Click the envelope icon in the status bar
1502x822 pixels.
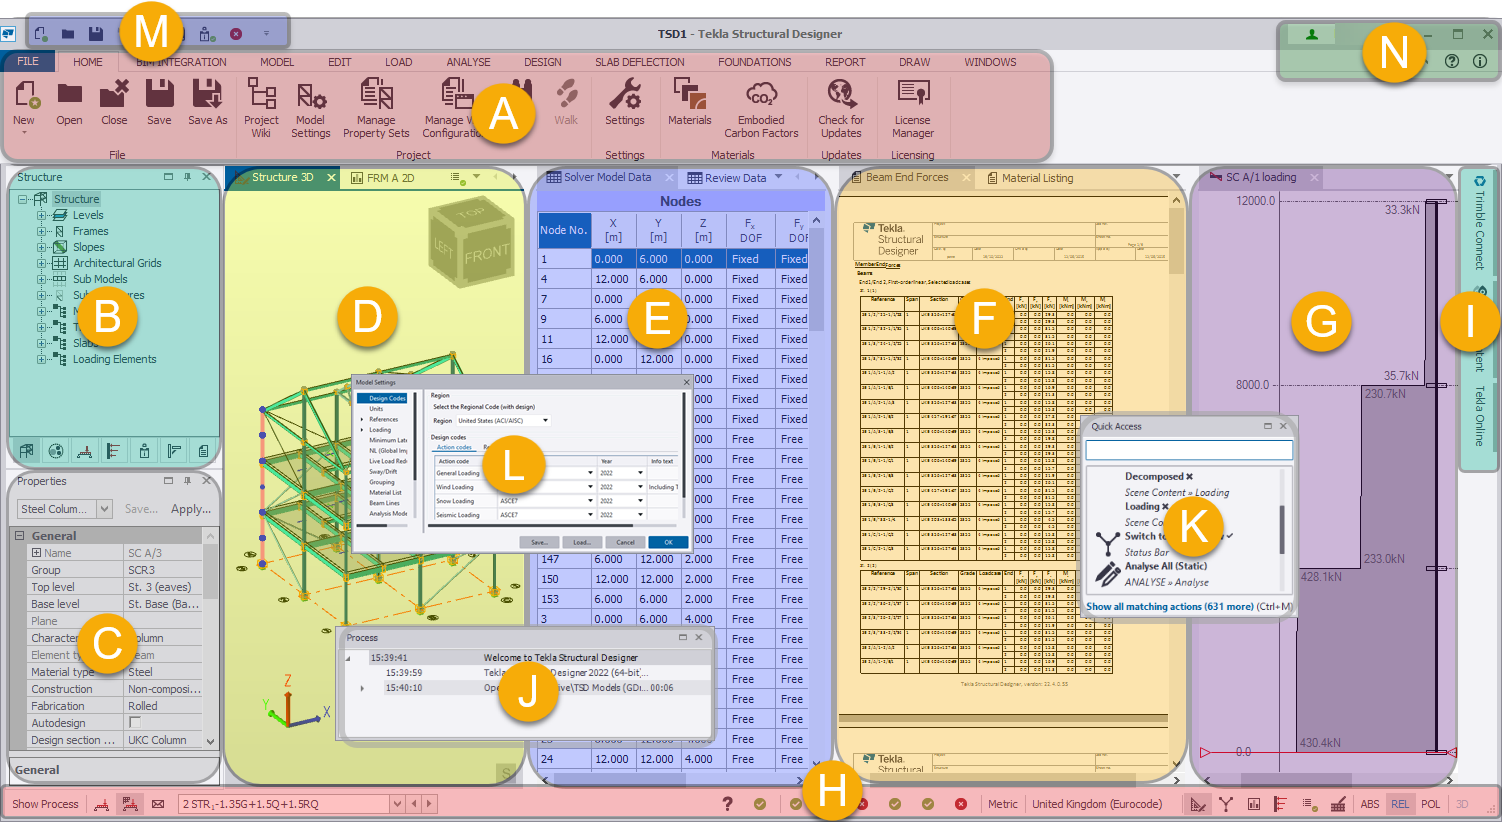[x=158, y=804]
